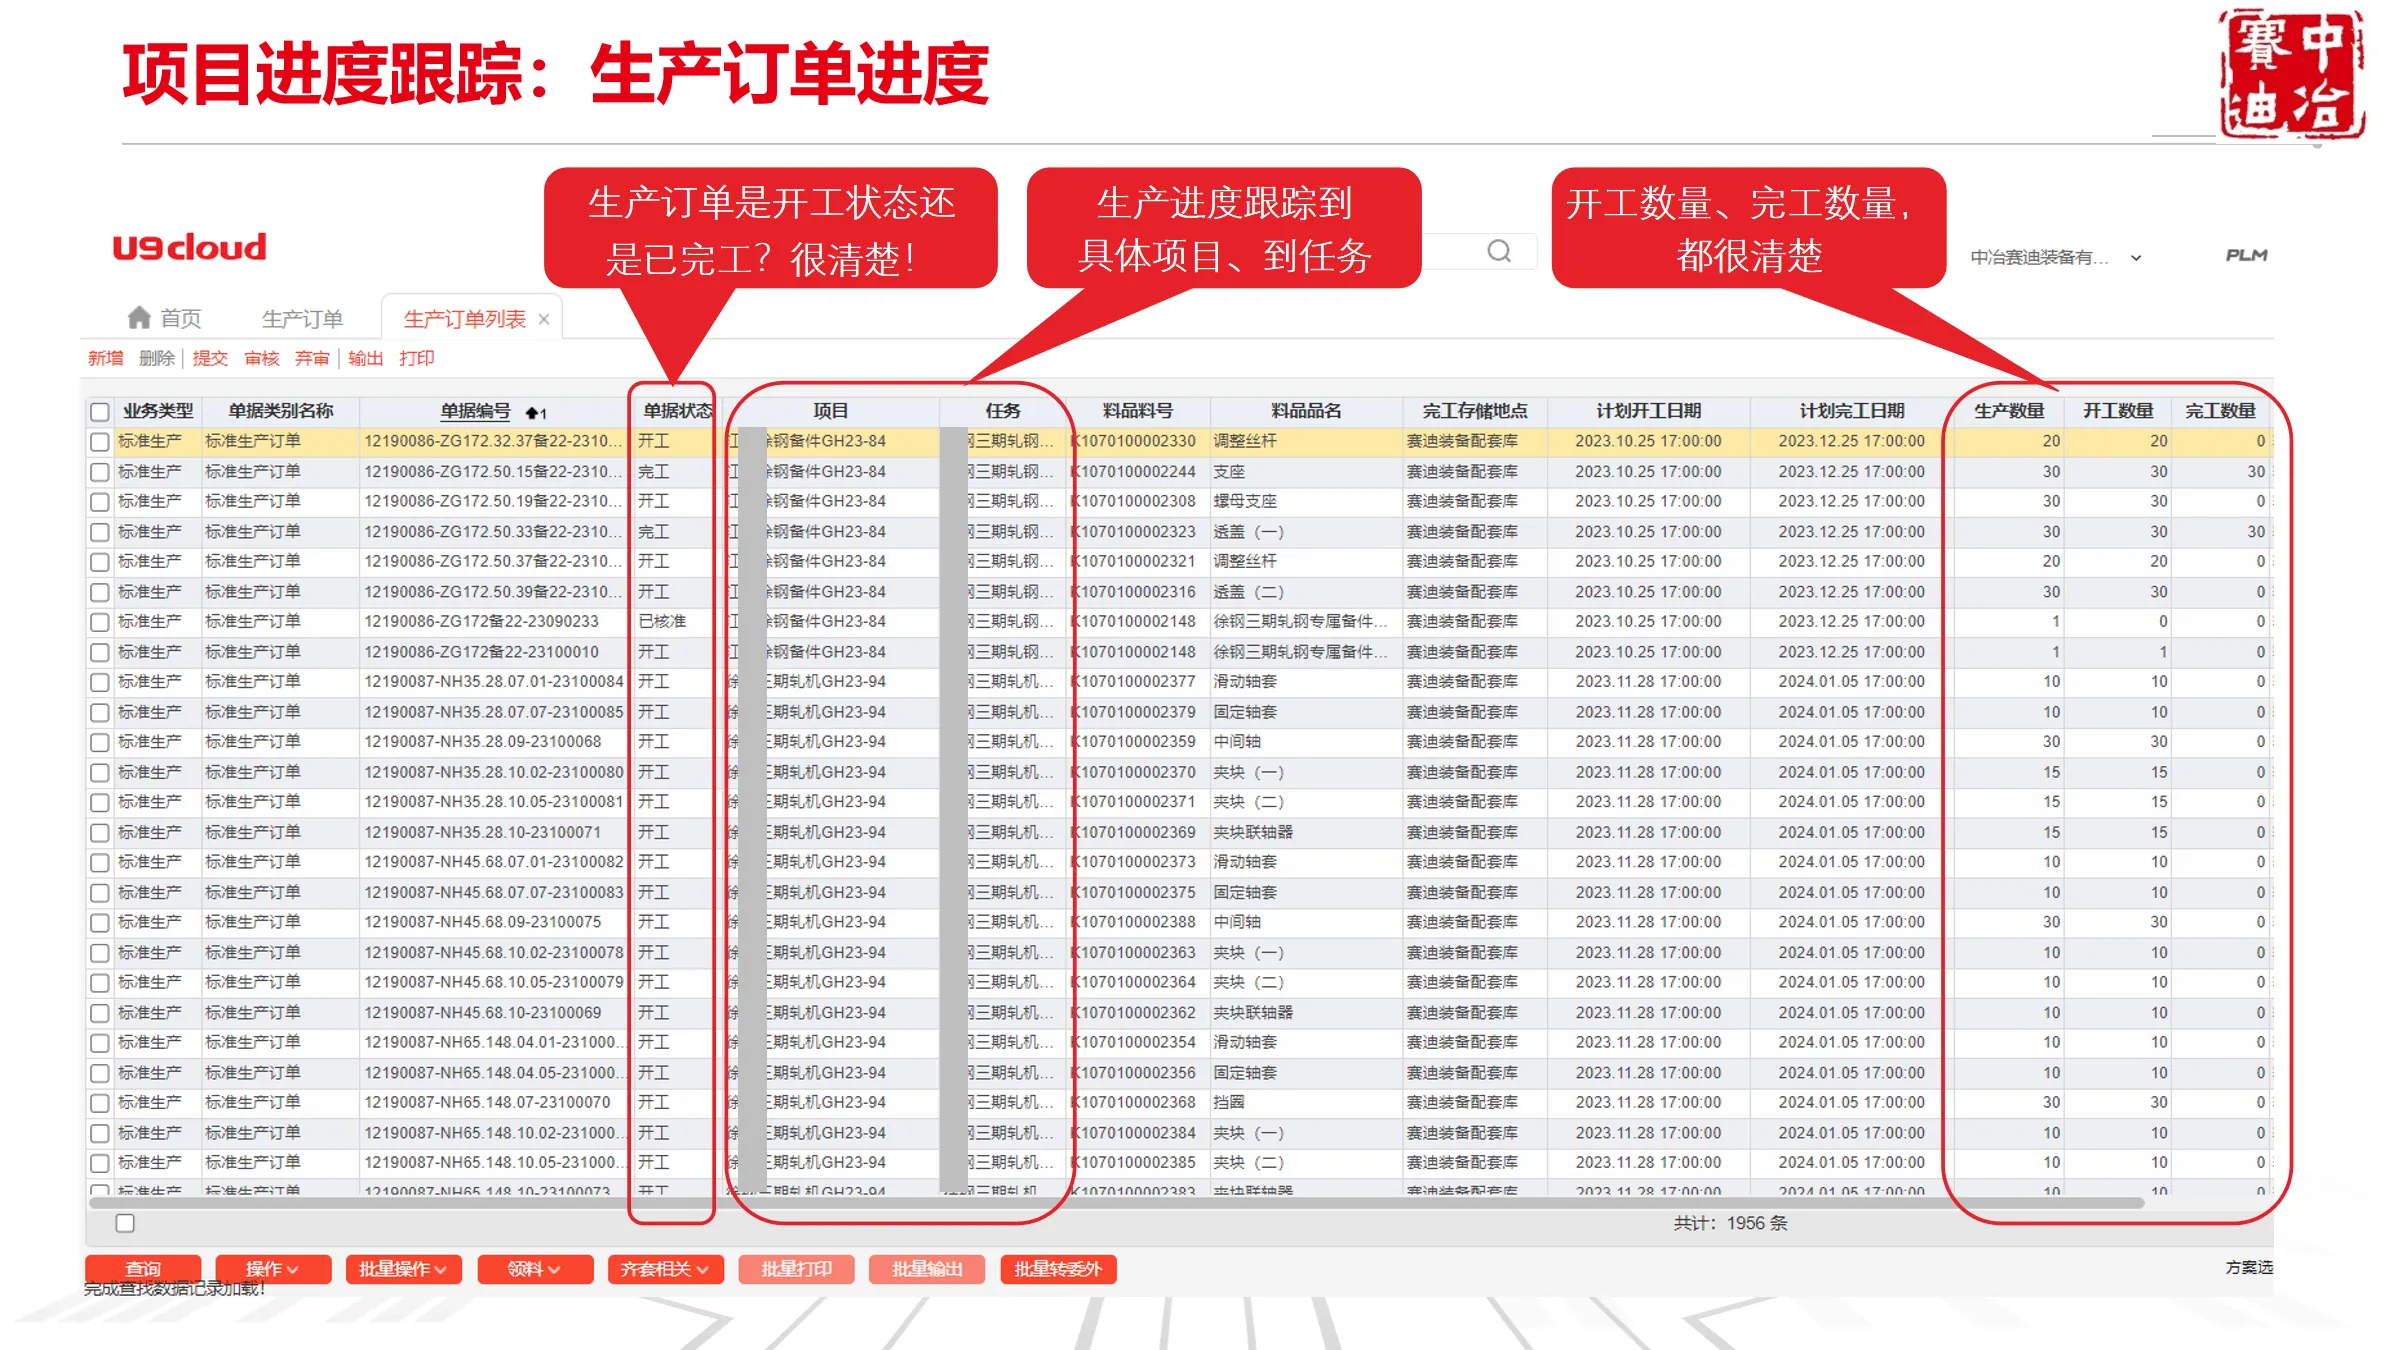The width and height of the screenshot is (2400, 1350).
Task: Expand the 批量操作 dropdown
Action: (404, 1269)
